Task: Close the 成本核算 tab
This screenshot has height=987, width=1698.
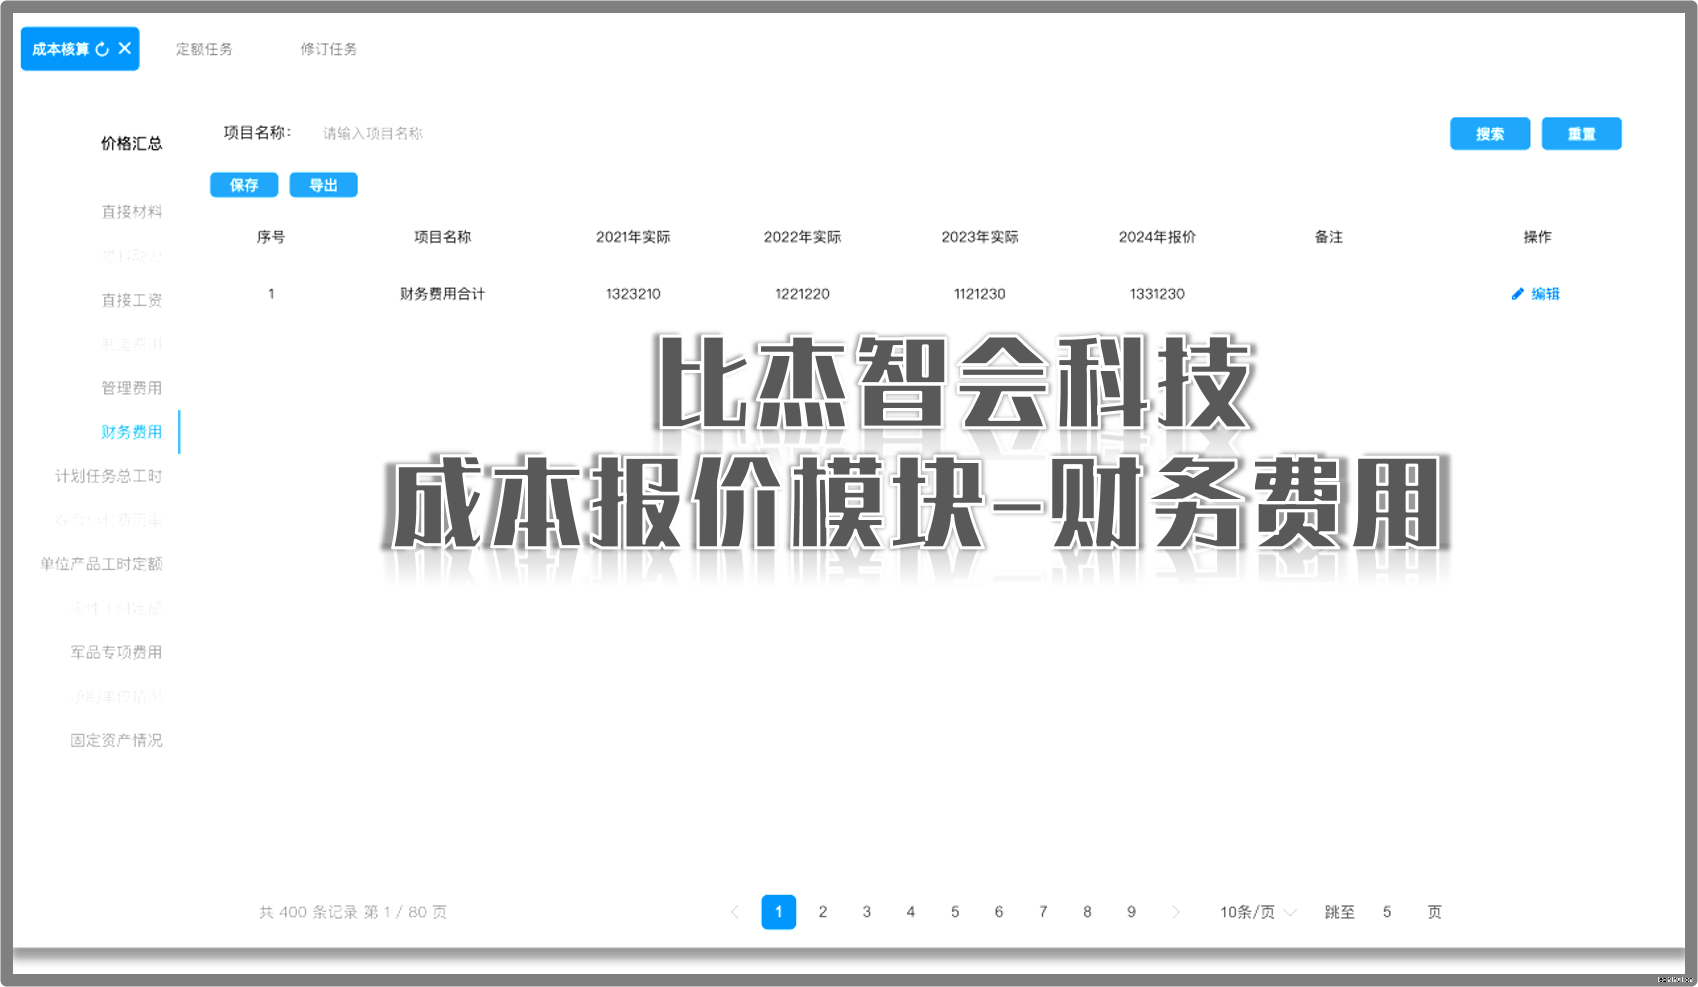Action: click(125, 48)
